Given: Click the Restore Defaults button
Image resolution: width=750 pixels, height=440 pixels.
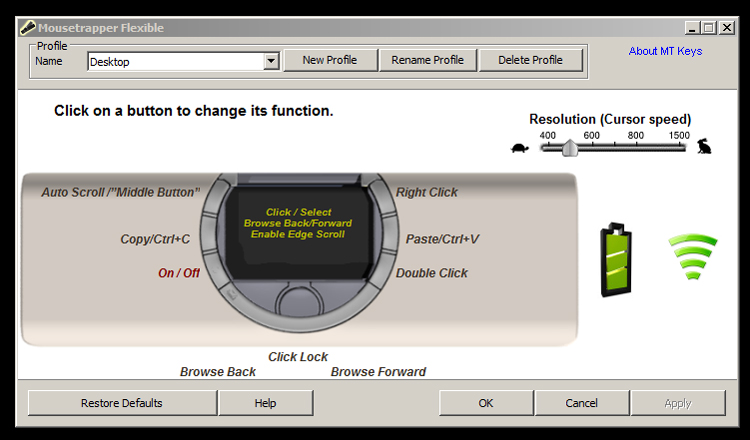Looking at the screenshot, I should tap(122, 403).
